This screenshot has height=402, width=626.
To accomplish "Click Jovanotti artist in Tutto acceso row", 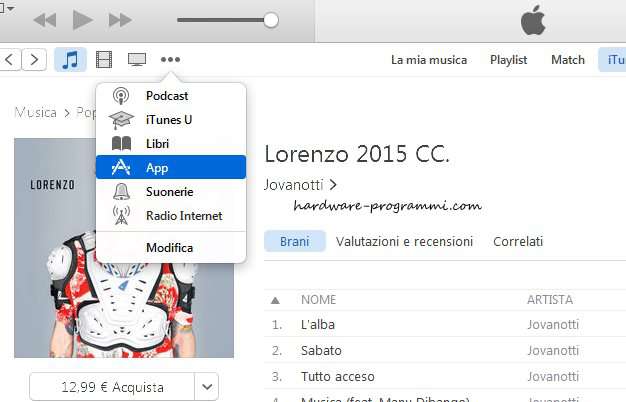I will tap(553, 376).
